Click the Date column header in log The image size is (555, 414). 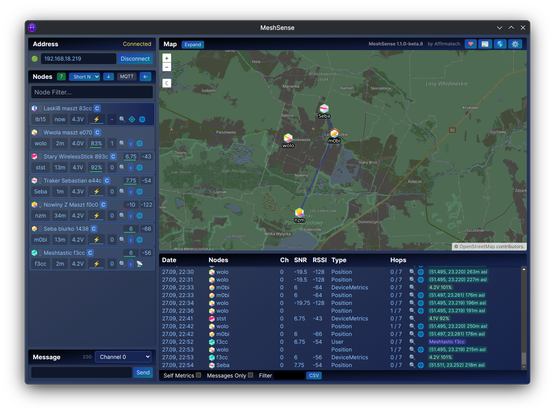(x=169, y=260)
